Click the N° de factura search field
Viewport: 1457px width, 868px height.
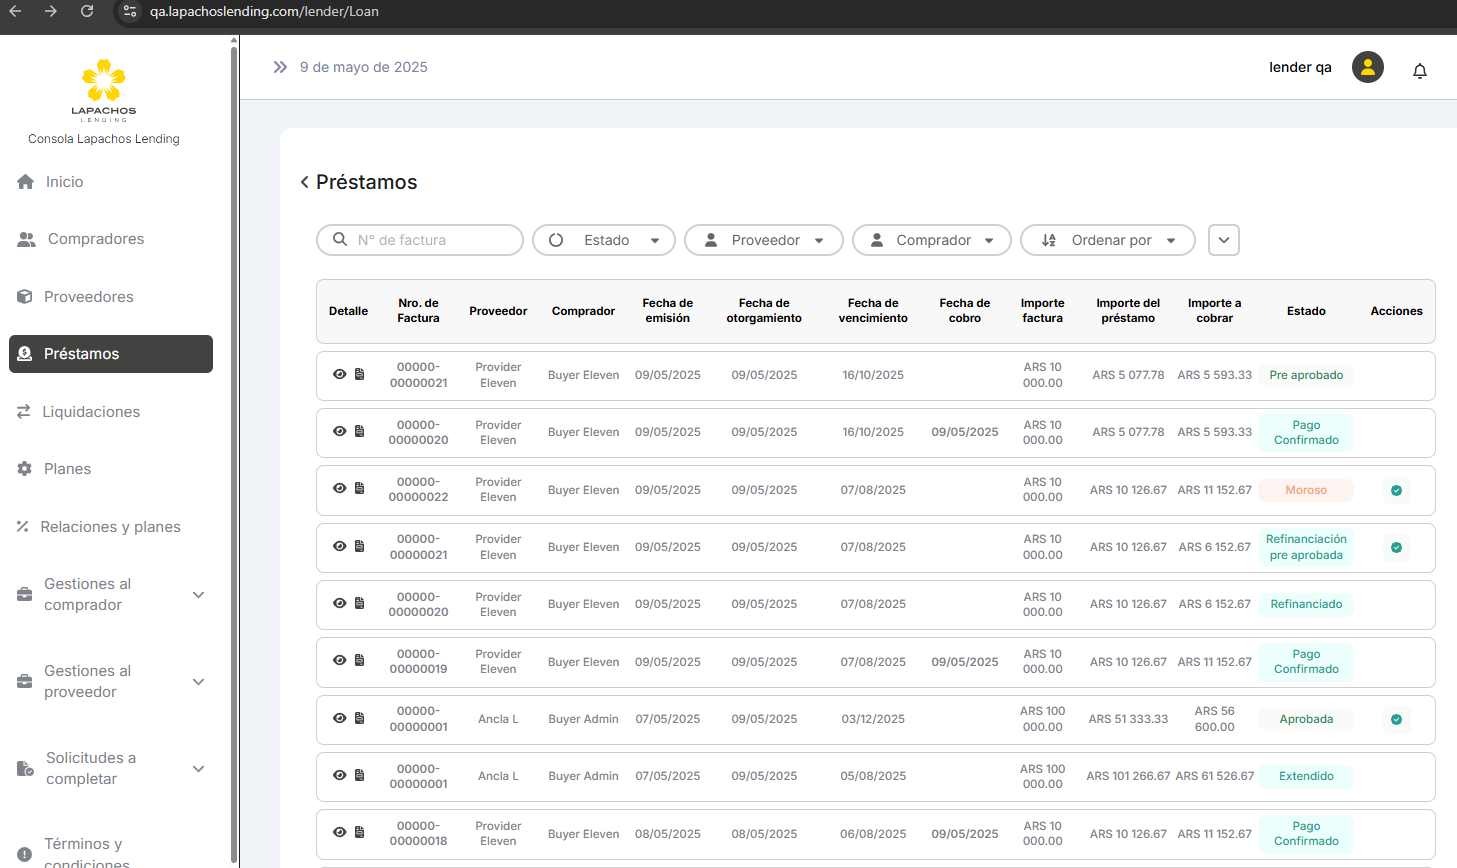coord(430,240)
